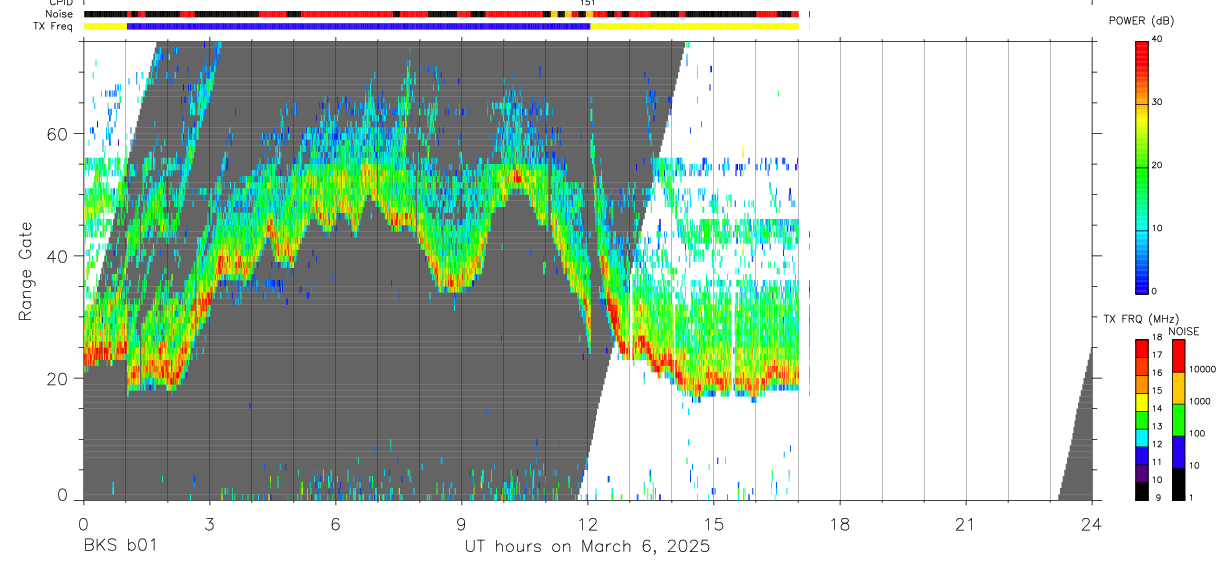Viewport: 1228px width, 567px height.
Task: Click the "NOISE" legend title above the noise scale
Action: coord(1183,331)
